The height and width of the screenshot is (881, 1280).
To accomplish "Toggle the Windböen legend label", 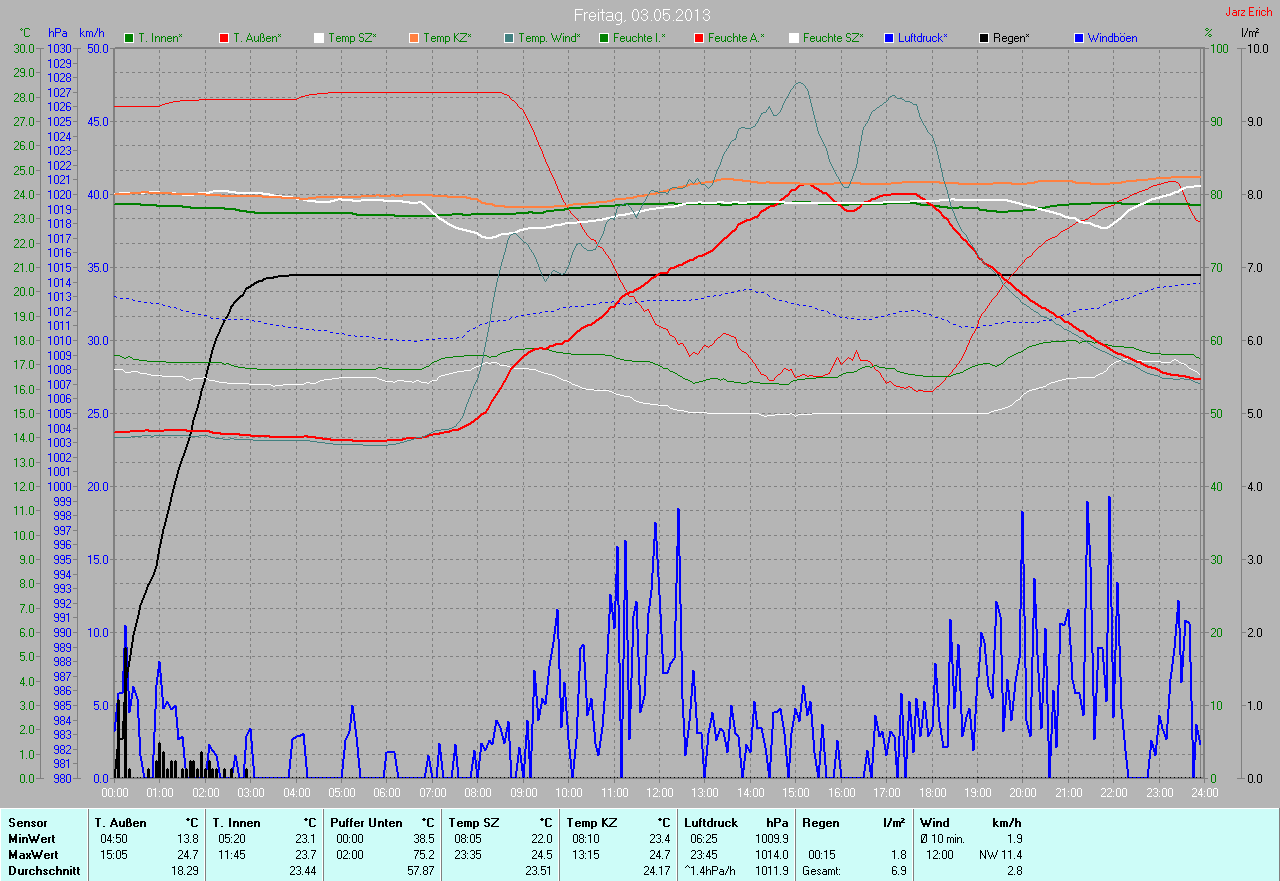I will tap(1113, 38).
